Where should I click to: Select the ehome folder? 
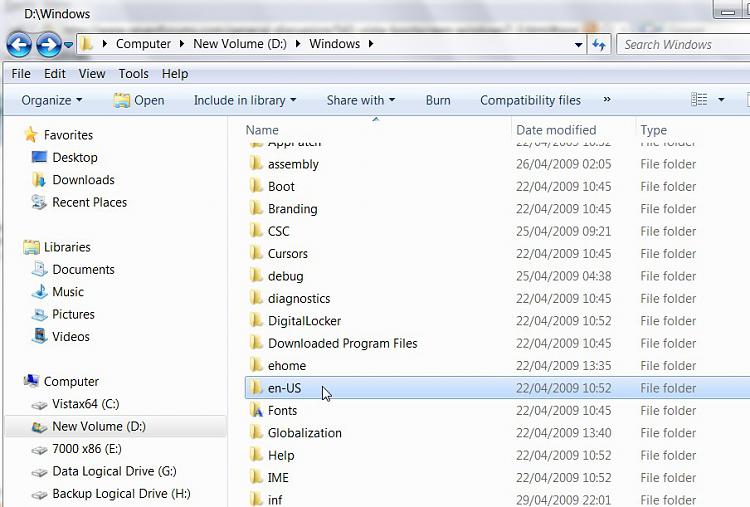click(x=287, y=365)
